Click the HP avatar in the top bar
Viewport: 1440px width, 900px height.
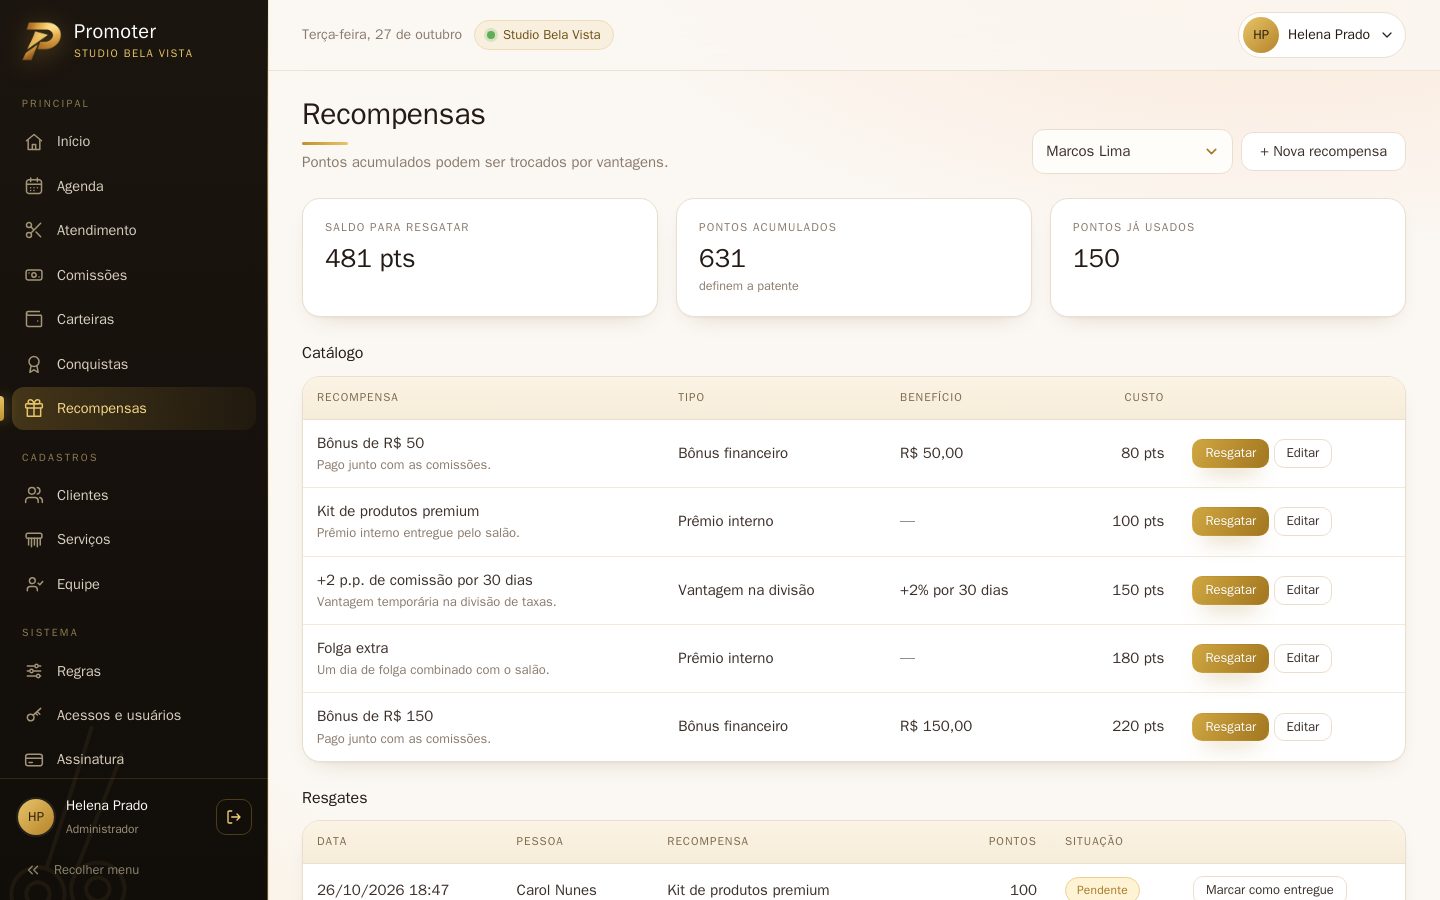tap(1261, 35)
